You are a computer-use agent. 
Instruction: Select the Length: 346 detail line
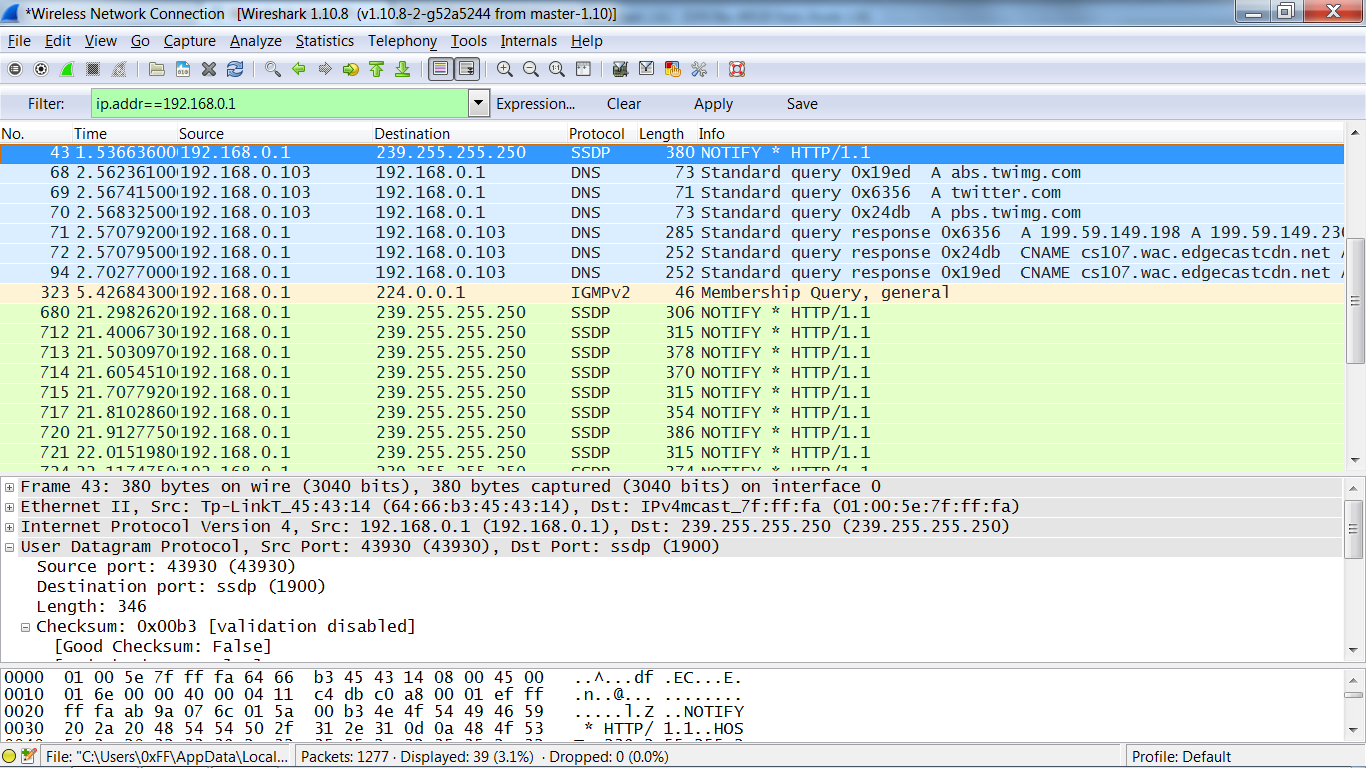click(92, 607)
